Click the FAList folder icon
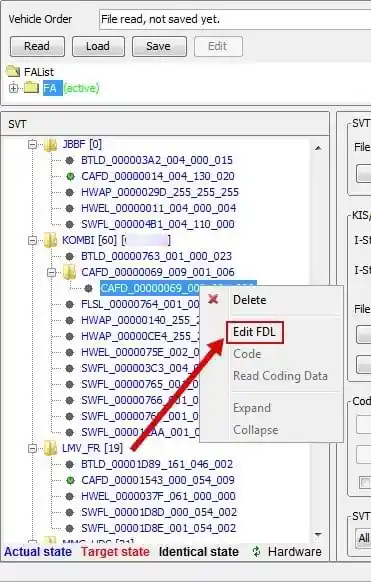The height and width of the screenshot is (582, 371). click(x=13, y=71)
